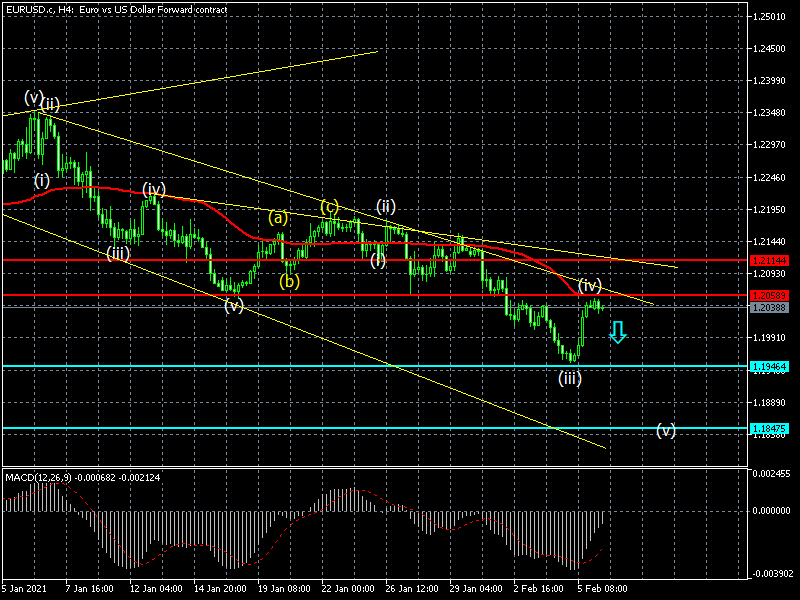Select the (iv) label above the latest candles

[590, 286]
